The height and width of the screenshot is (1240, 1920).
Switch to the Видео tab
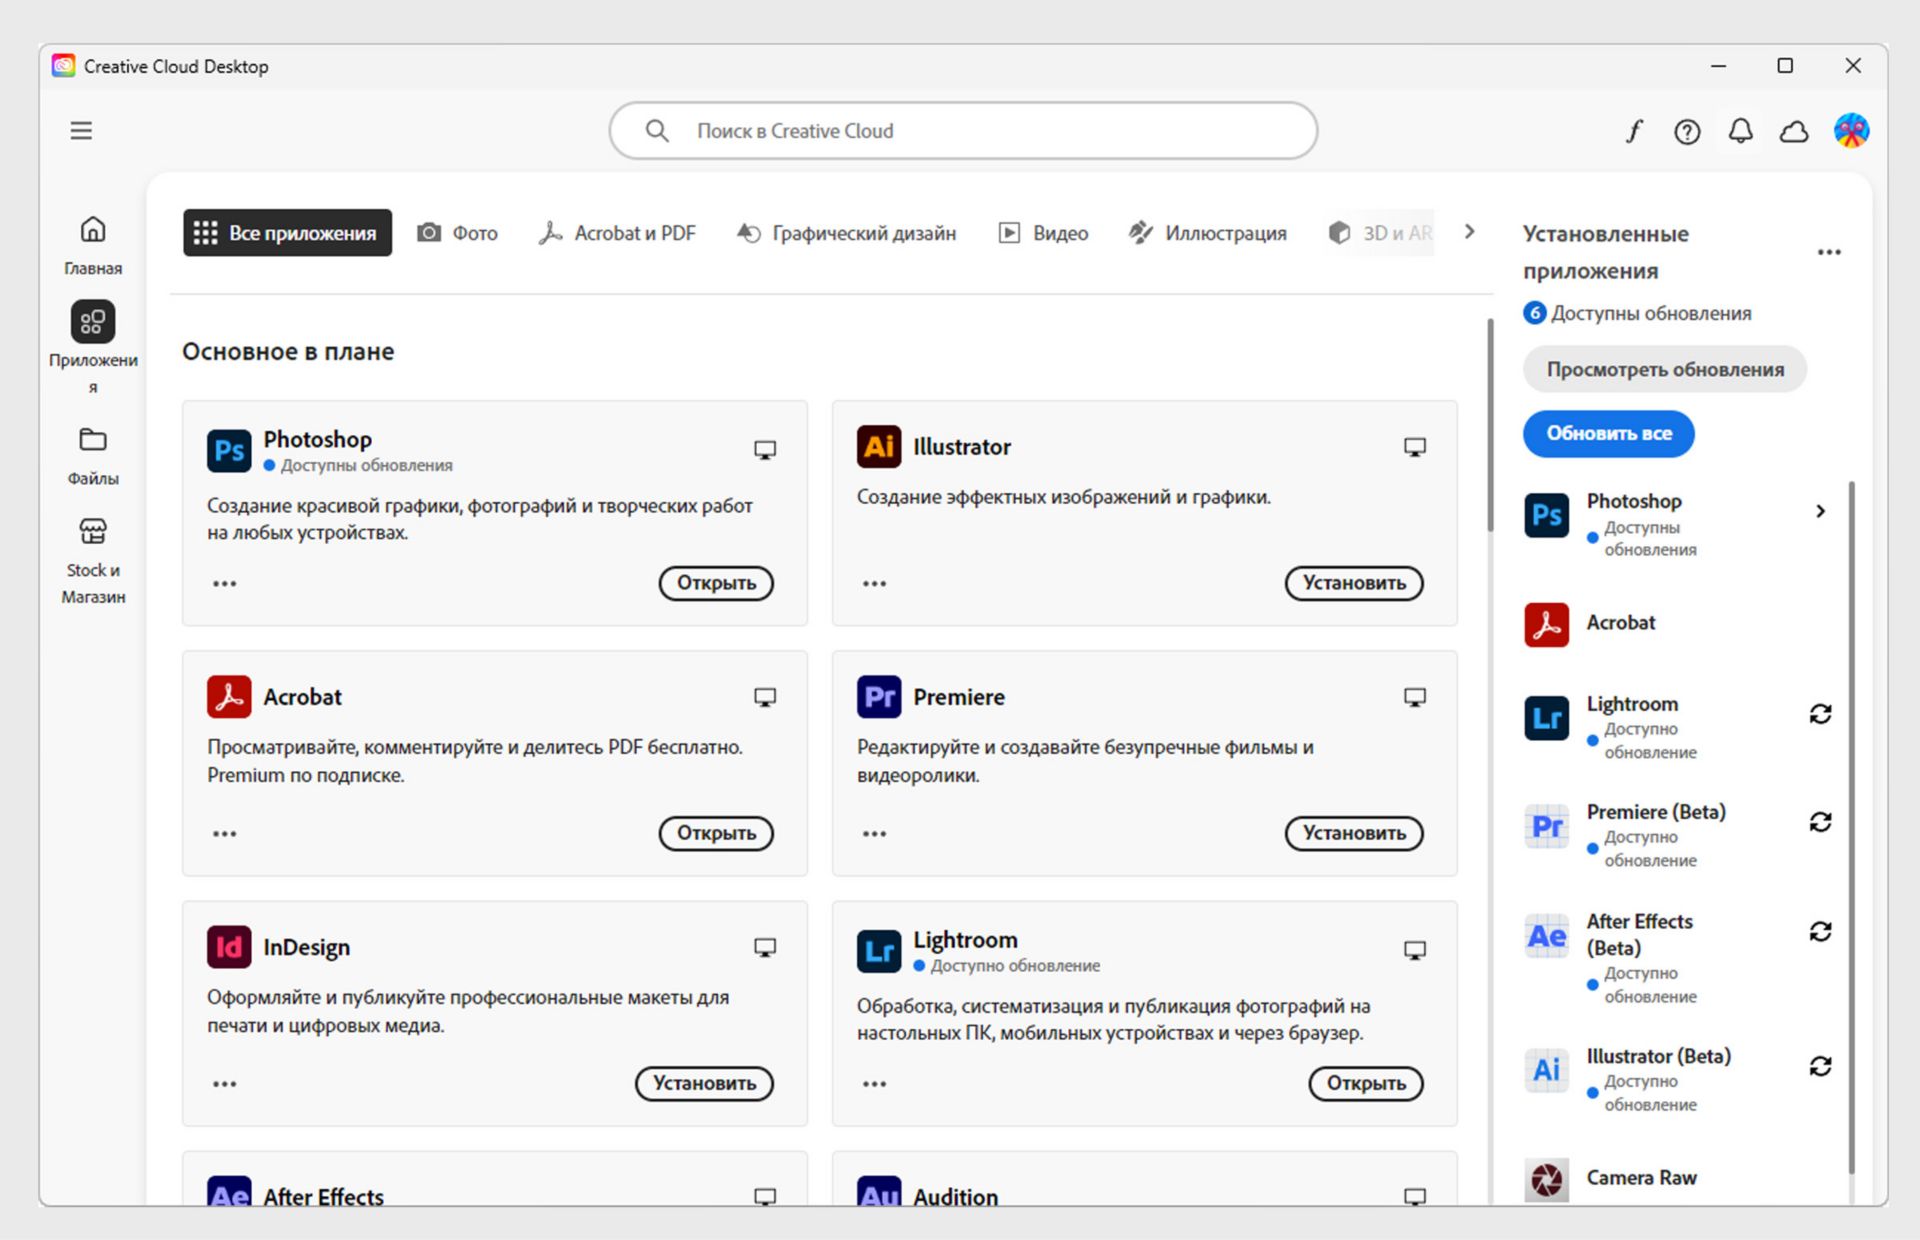(1044, 233)
